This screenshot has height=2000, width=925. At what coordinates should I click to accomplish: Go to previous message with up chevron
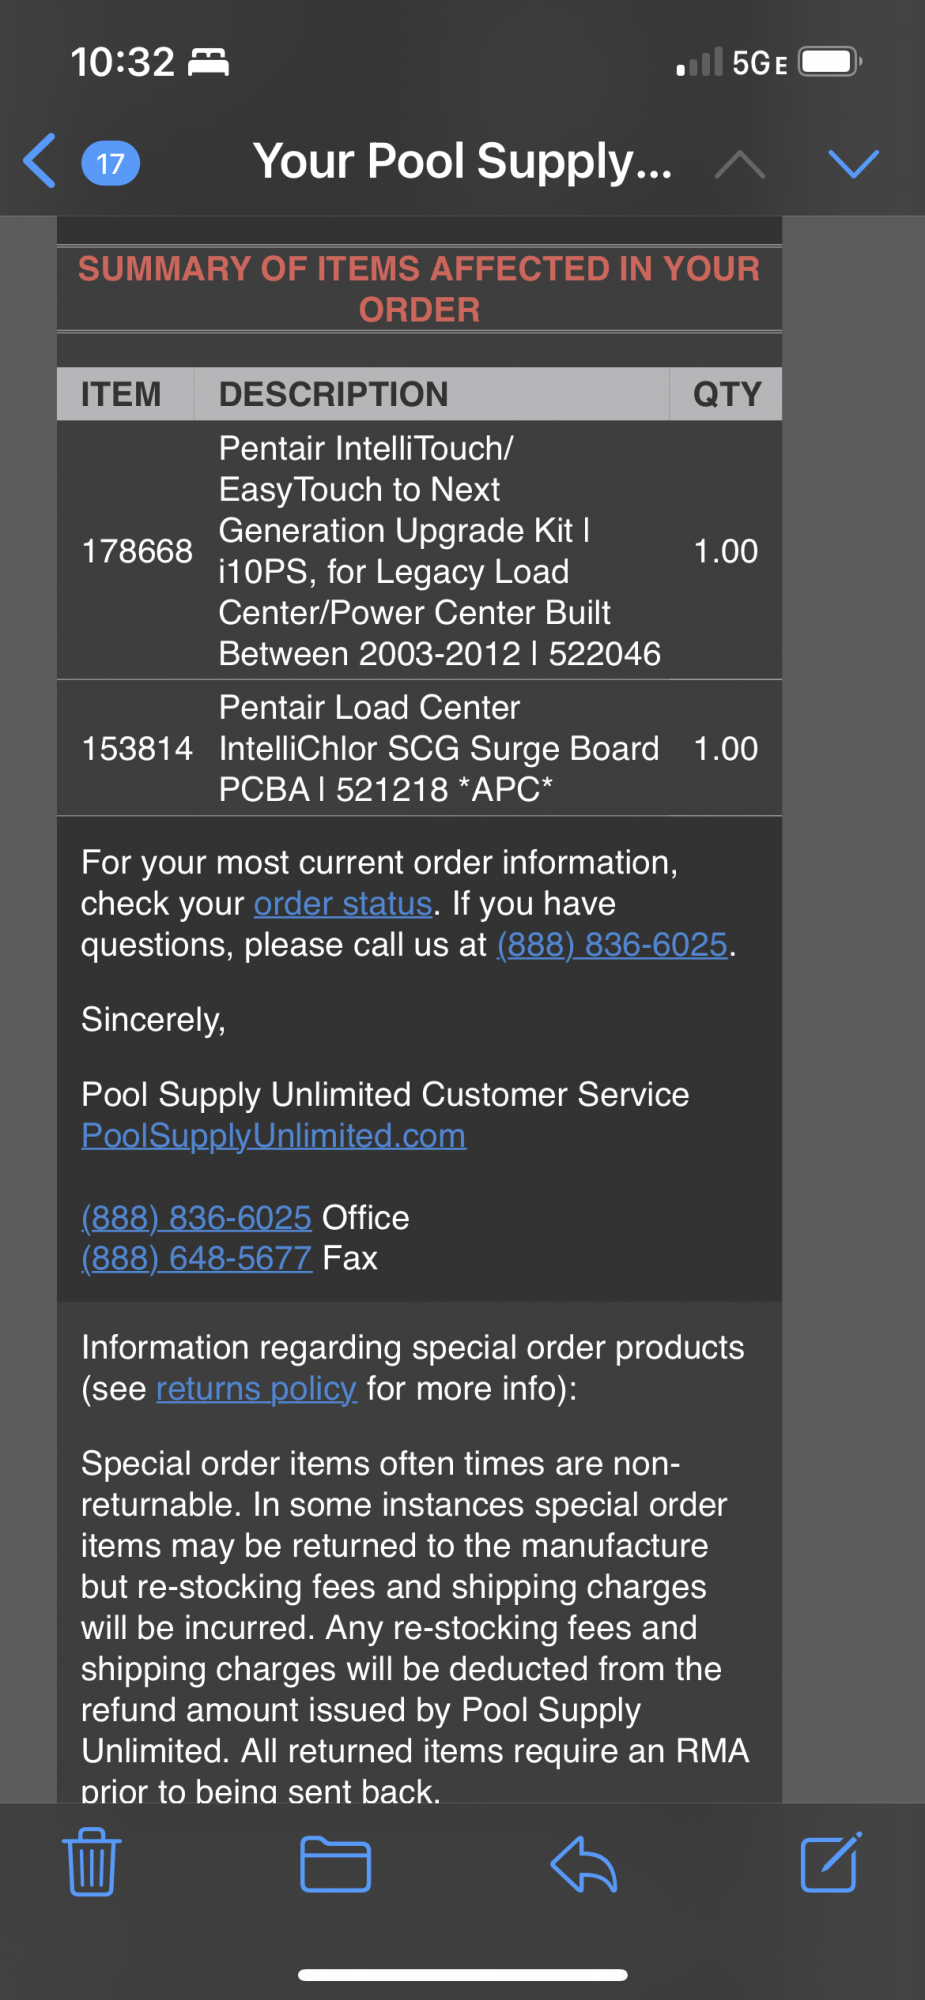coord(740,164)
